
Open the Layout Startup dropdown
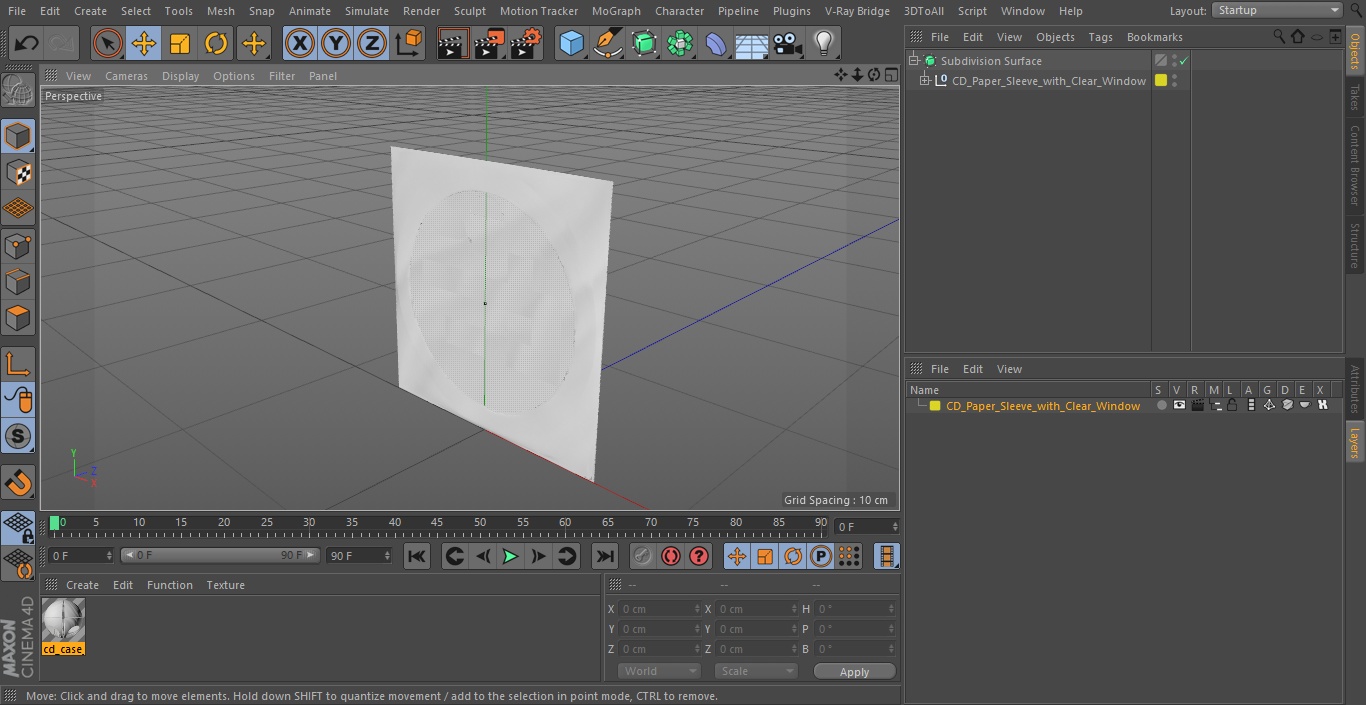(1277, 10)
